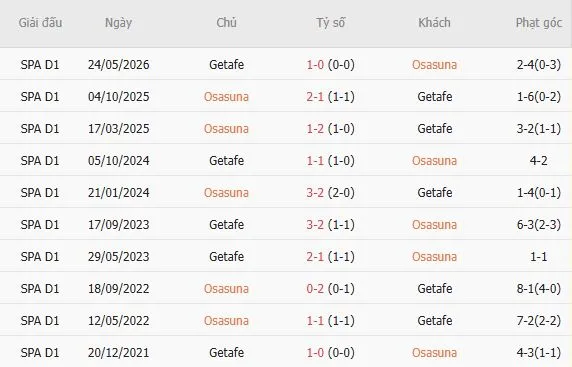This screenshot has width=572, height=367.
Task: Open the Getafe away team on 21/01/2024
Action: 434,193
